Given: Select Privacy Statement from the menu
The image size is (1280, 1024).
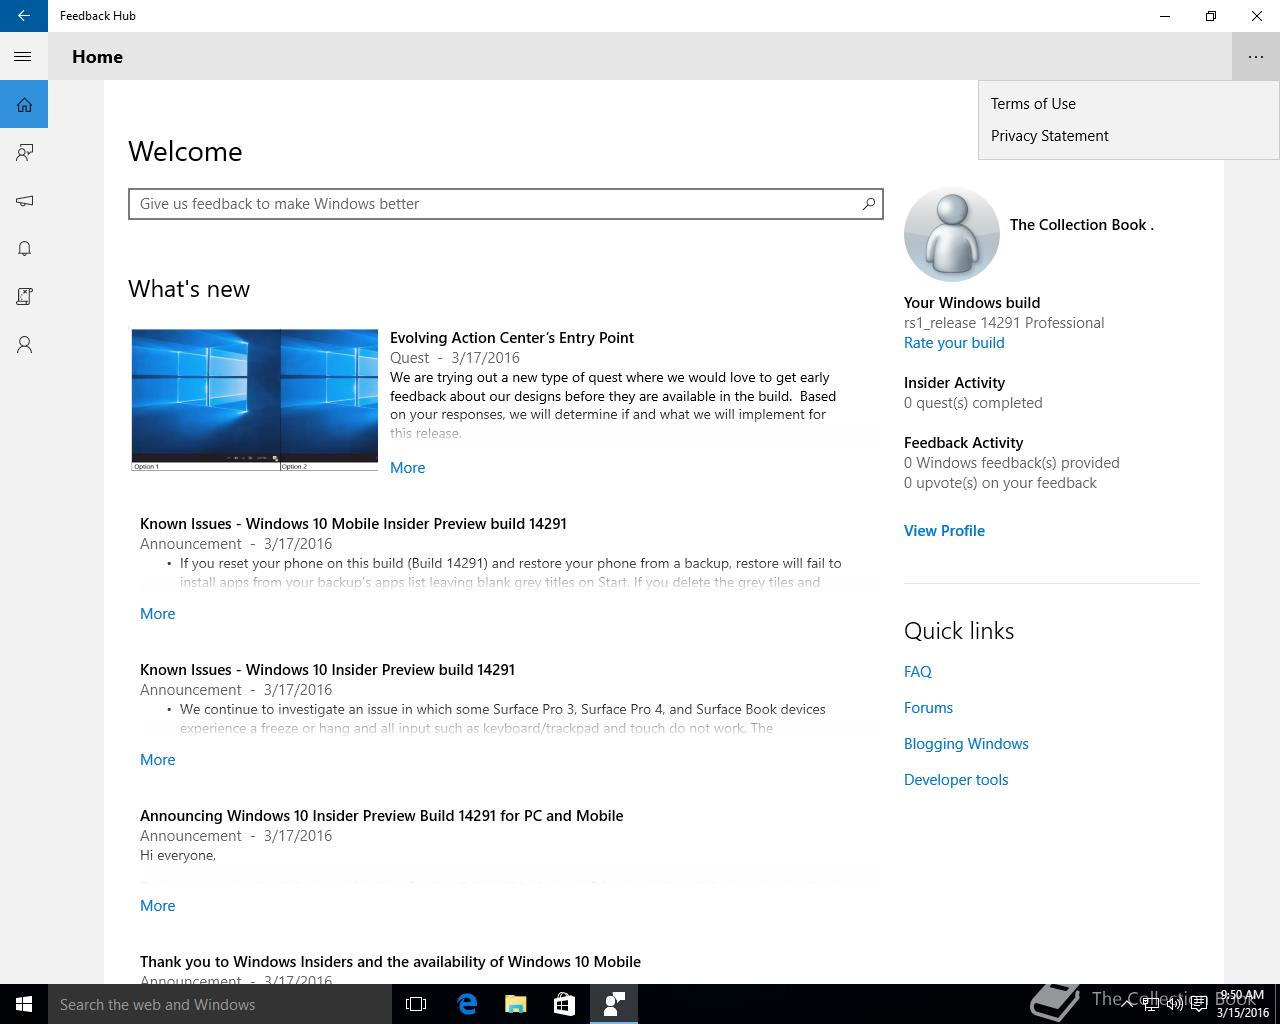Looking at the screenshot, I should tap(1049, 136).
